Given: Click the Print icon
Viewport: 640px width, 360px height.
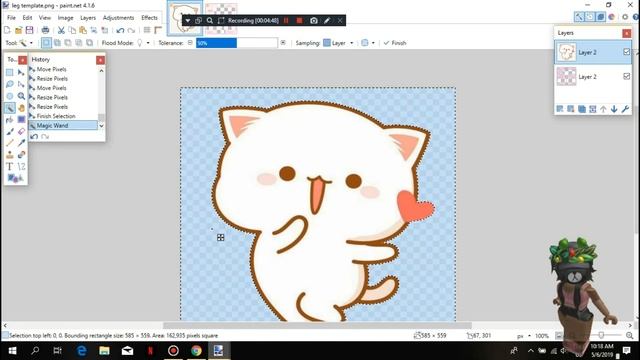Looking at the screenshot, I should [45, 30].
